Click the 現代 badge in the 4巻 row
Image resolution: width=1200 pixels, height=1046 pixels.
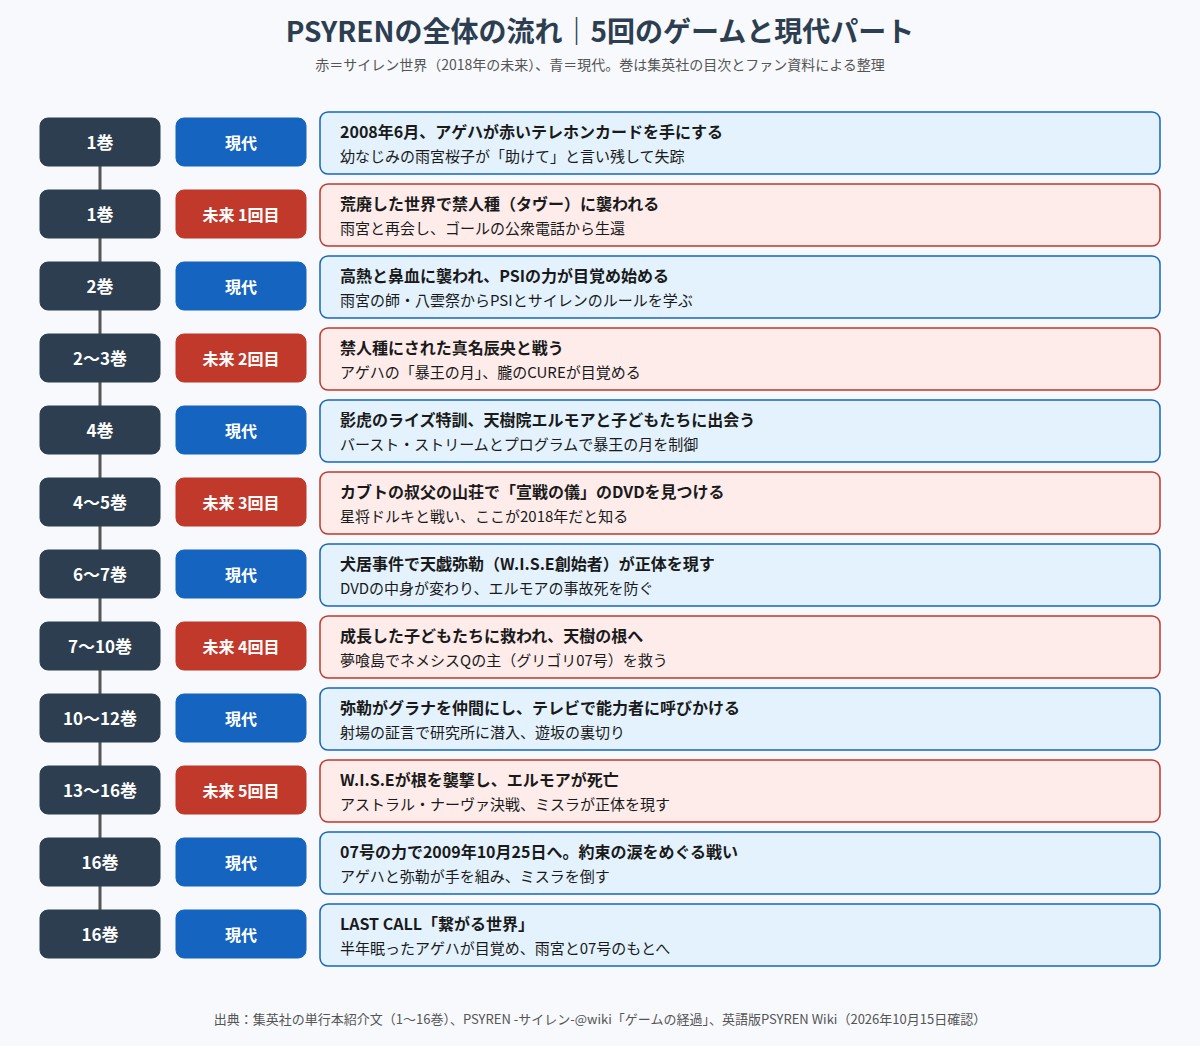[x=241, y=430]
